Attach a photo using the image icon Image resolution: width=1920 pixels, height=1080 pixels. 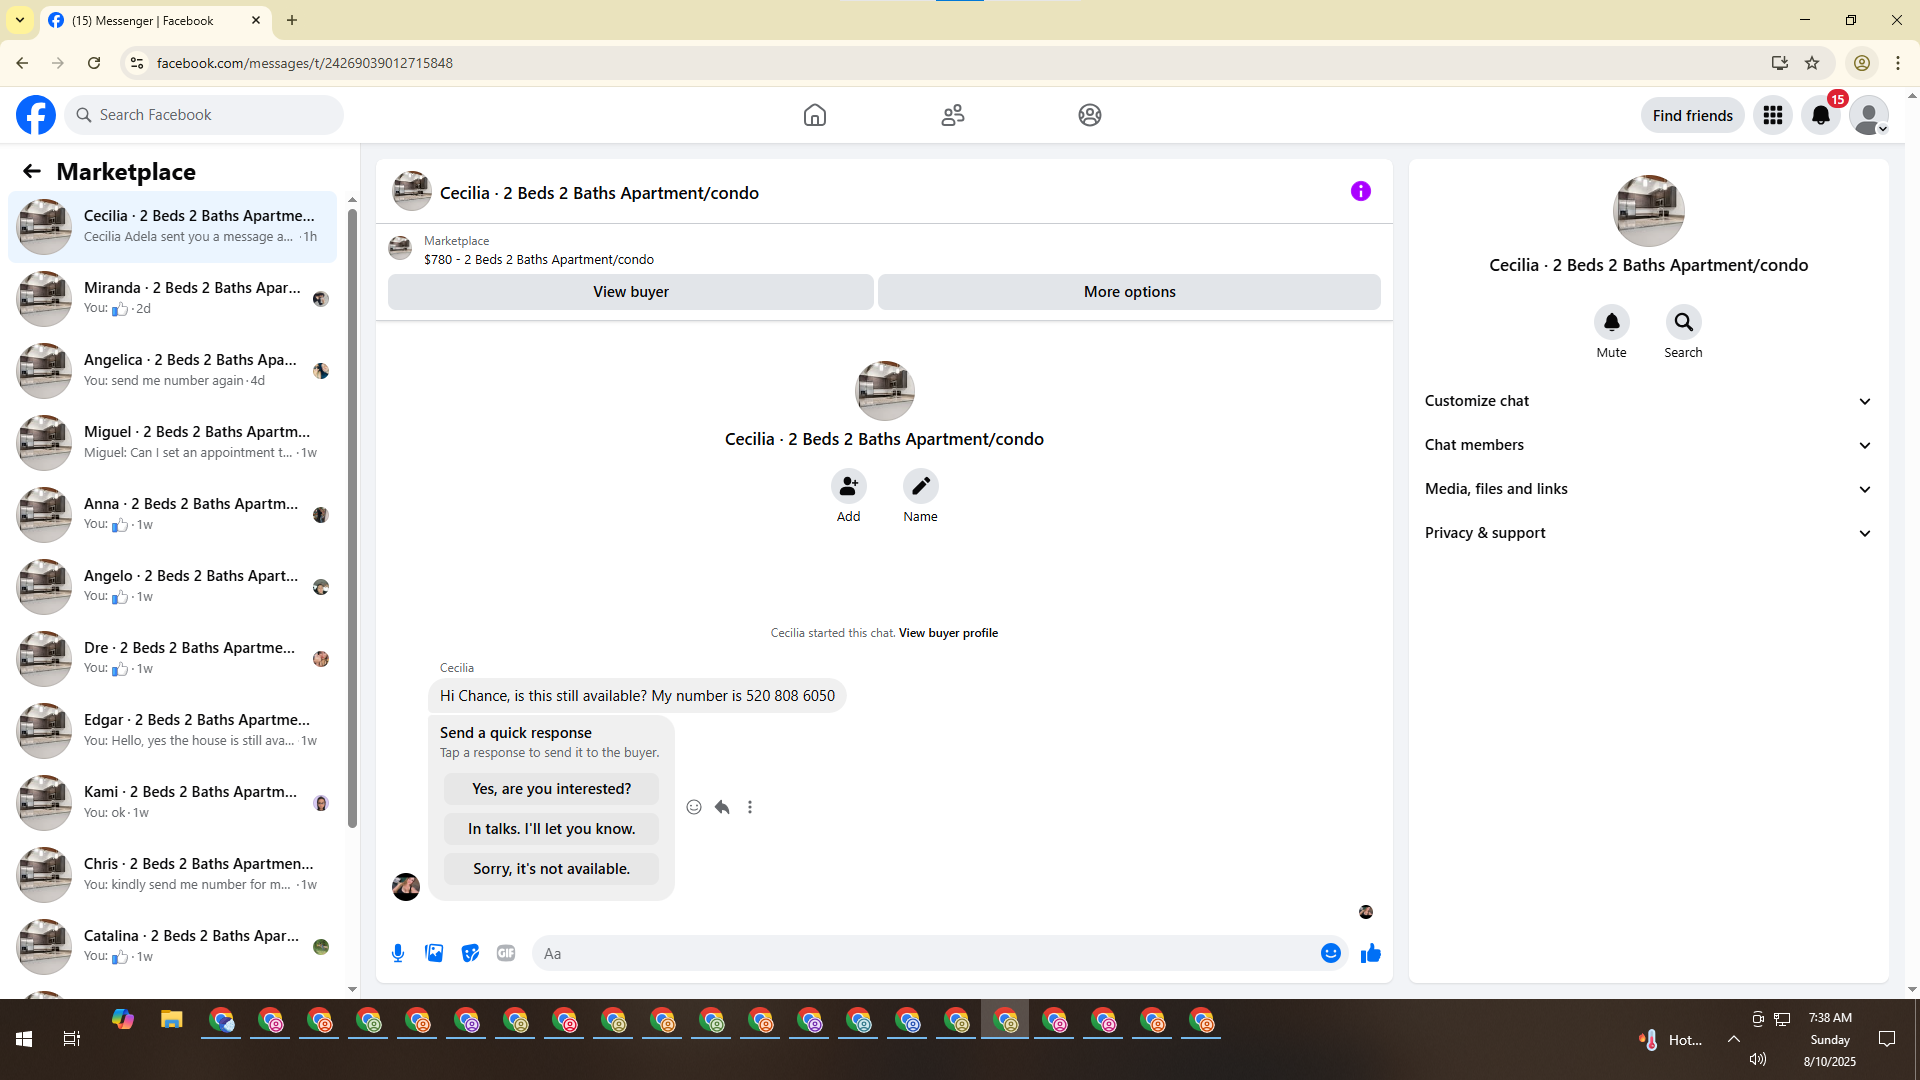[434, 953]
